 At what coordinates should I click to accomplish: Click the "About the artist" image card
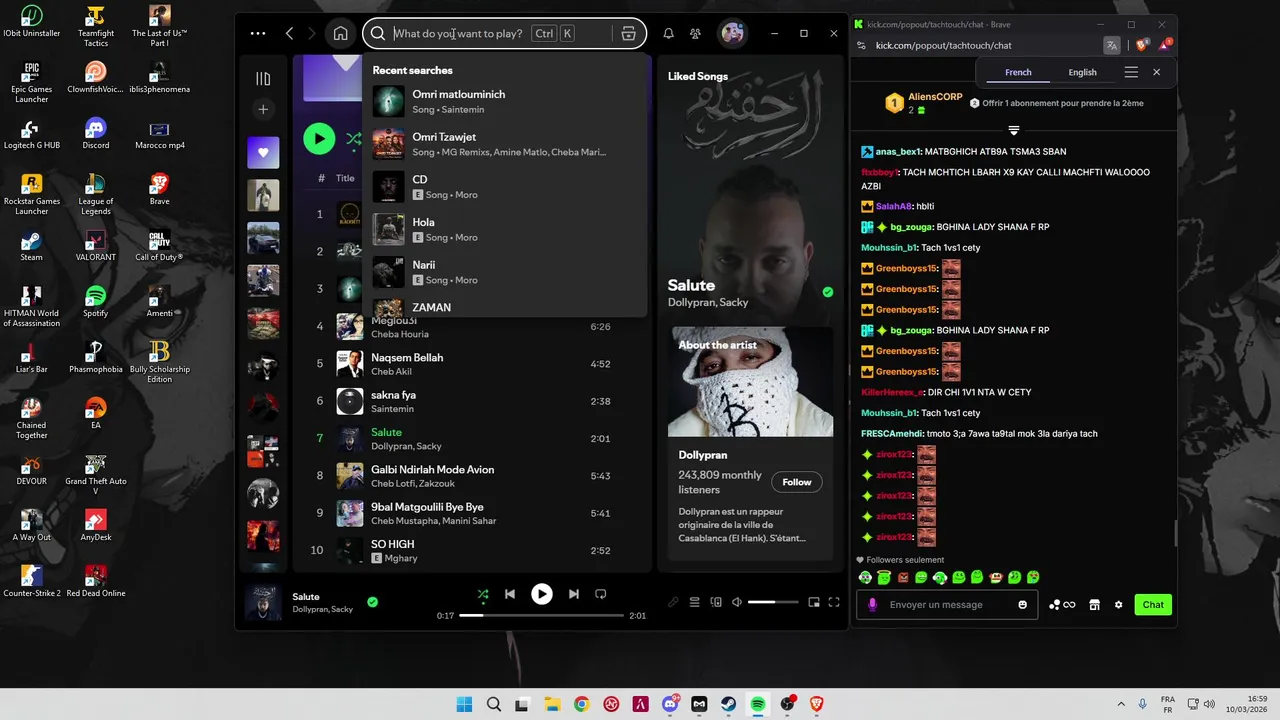tap(750, 381)
